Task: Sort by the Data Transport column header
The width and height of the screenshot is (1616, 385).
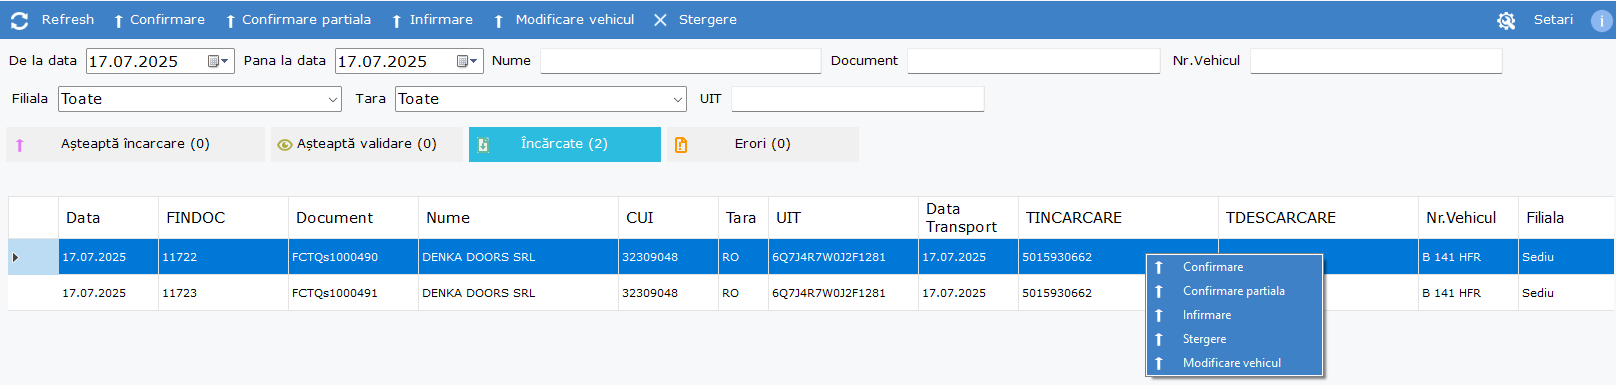Action: pos(968,218)
